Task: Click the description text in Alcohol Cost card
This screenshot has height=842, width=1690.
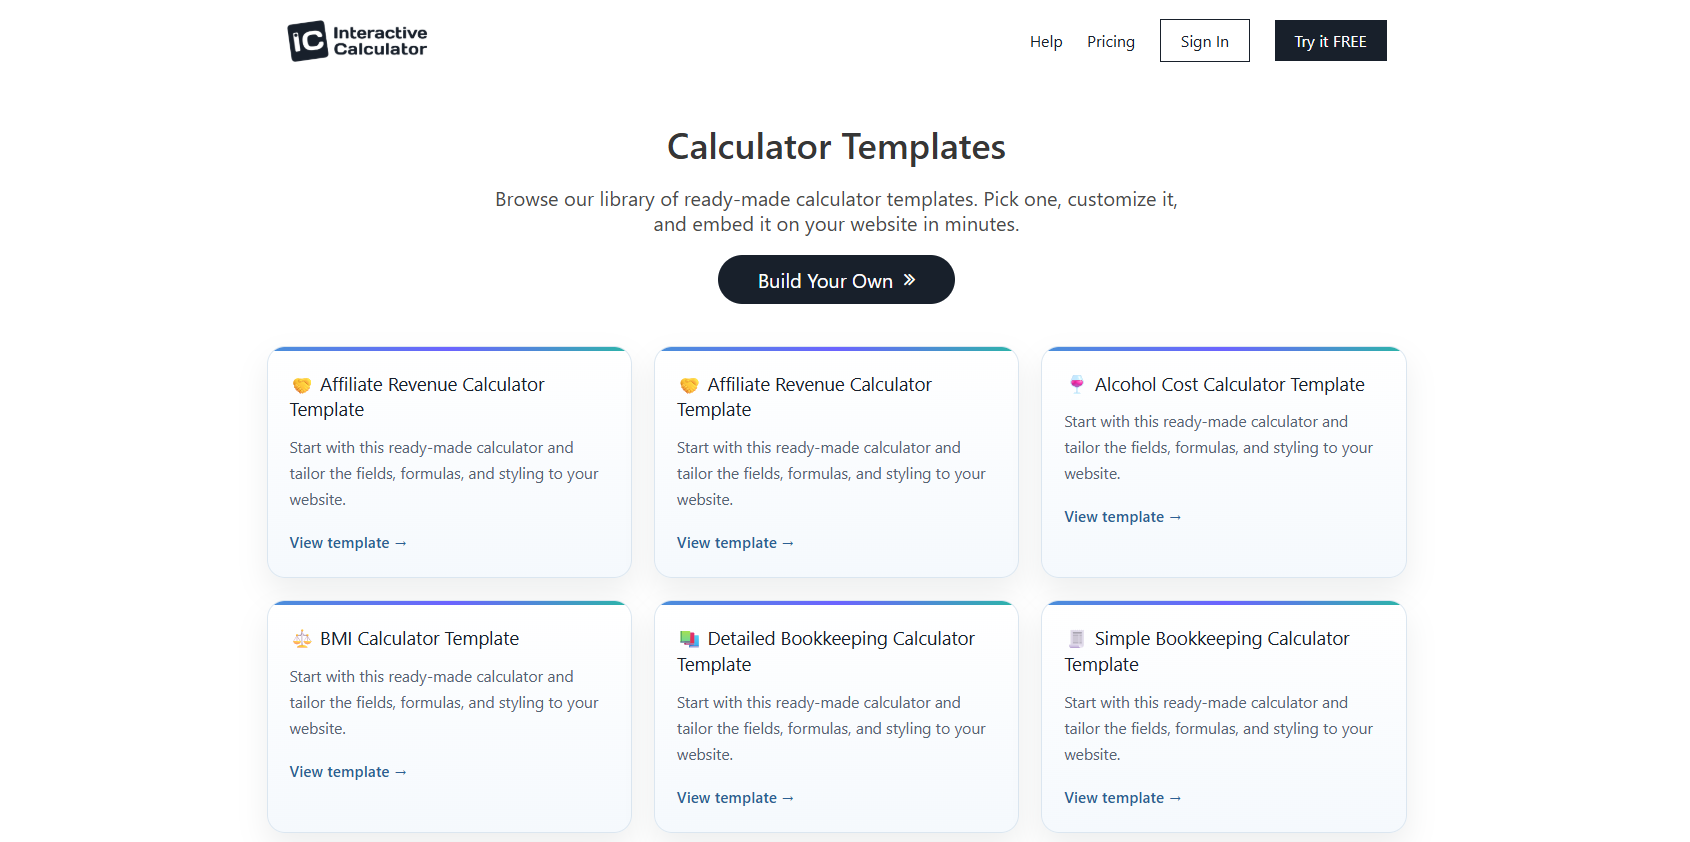Action: [x=1218, y=448]
